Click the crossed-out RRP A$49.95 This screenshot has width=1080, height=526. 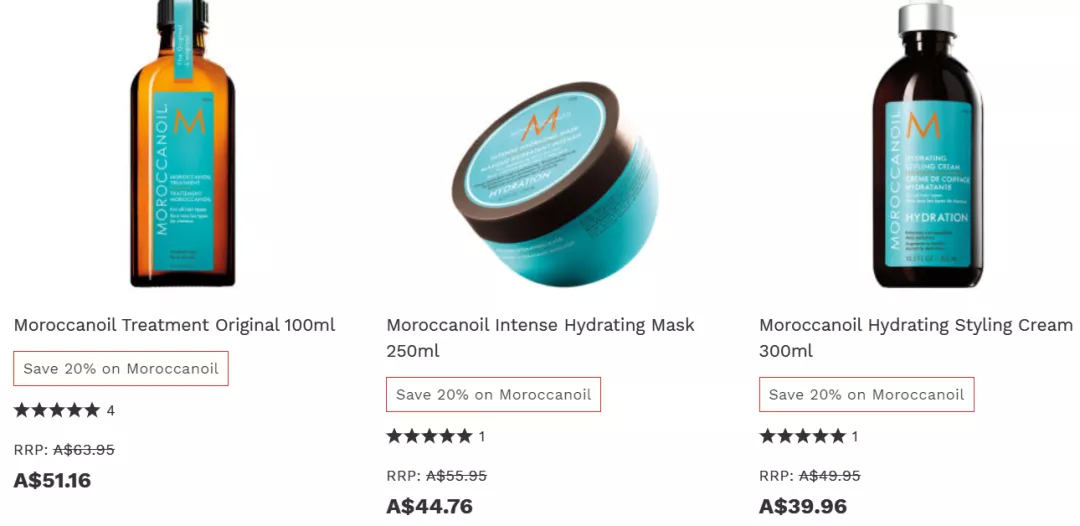coord(830,476)
